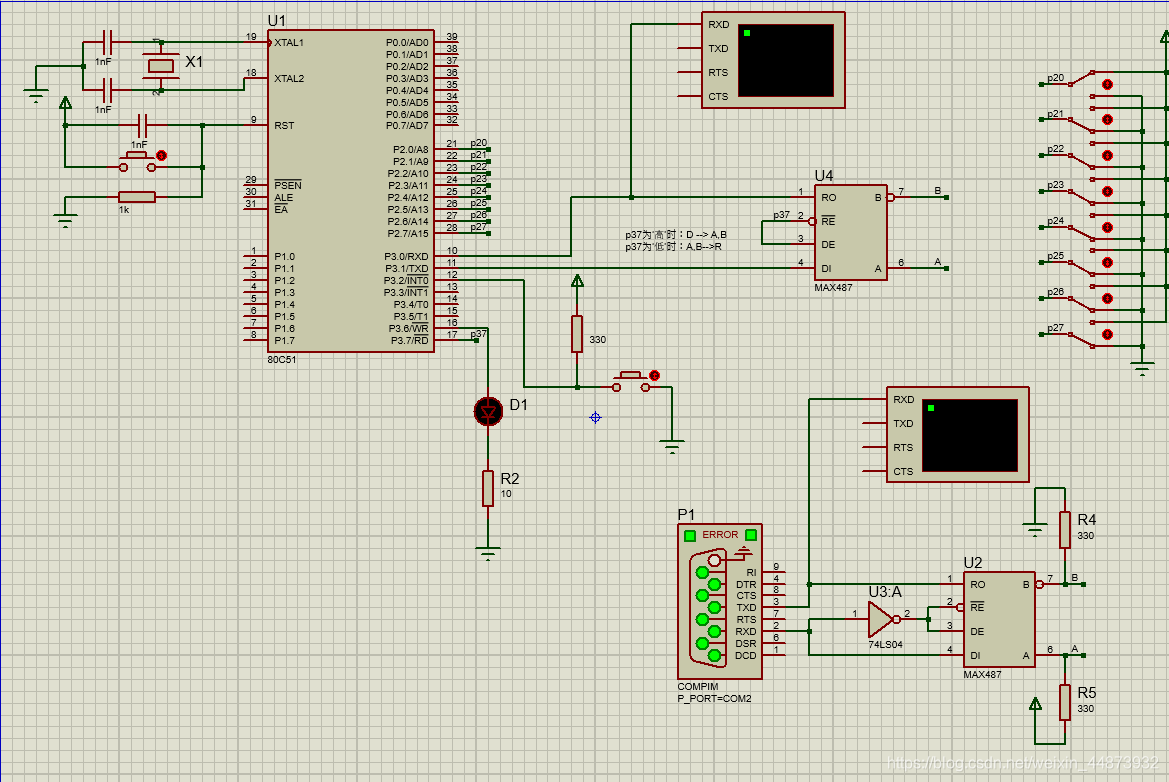Screen dimensions: 1169x782
Task: Select resistor R4 on the B line
Action: point(1065,530)
